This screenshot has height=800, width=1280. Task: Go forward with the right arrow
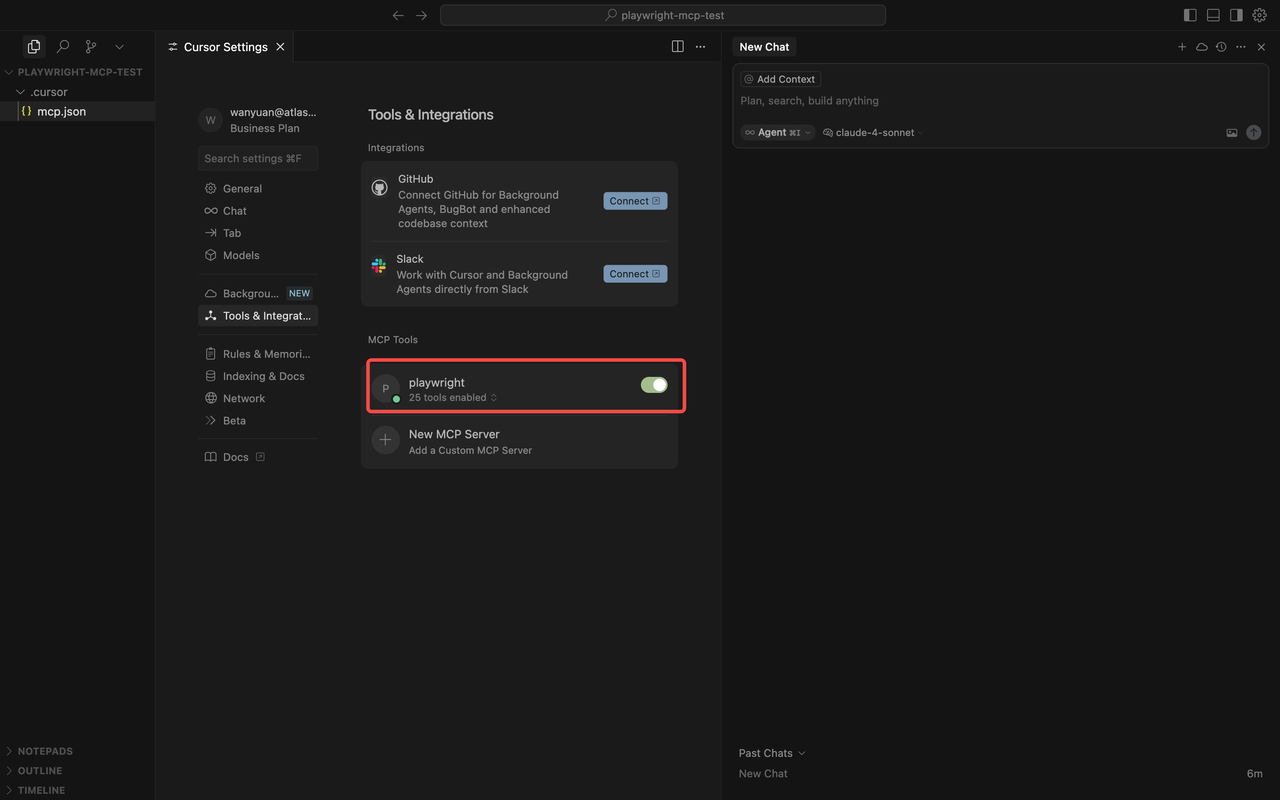click(421, 15)
